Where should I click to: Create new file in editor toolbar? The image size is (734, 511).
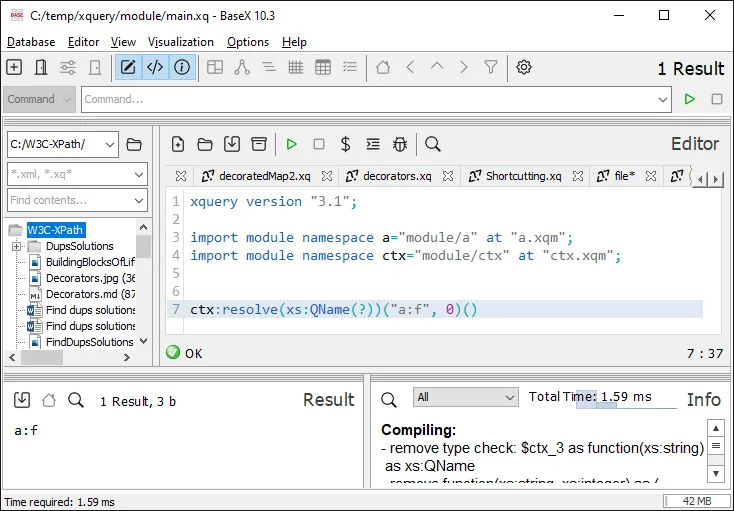178,144
